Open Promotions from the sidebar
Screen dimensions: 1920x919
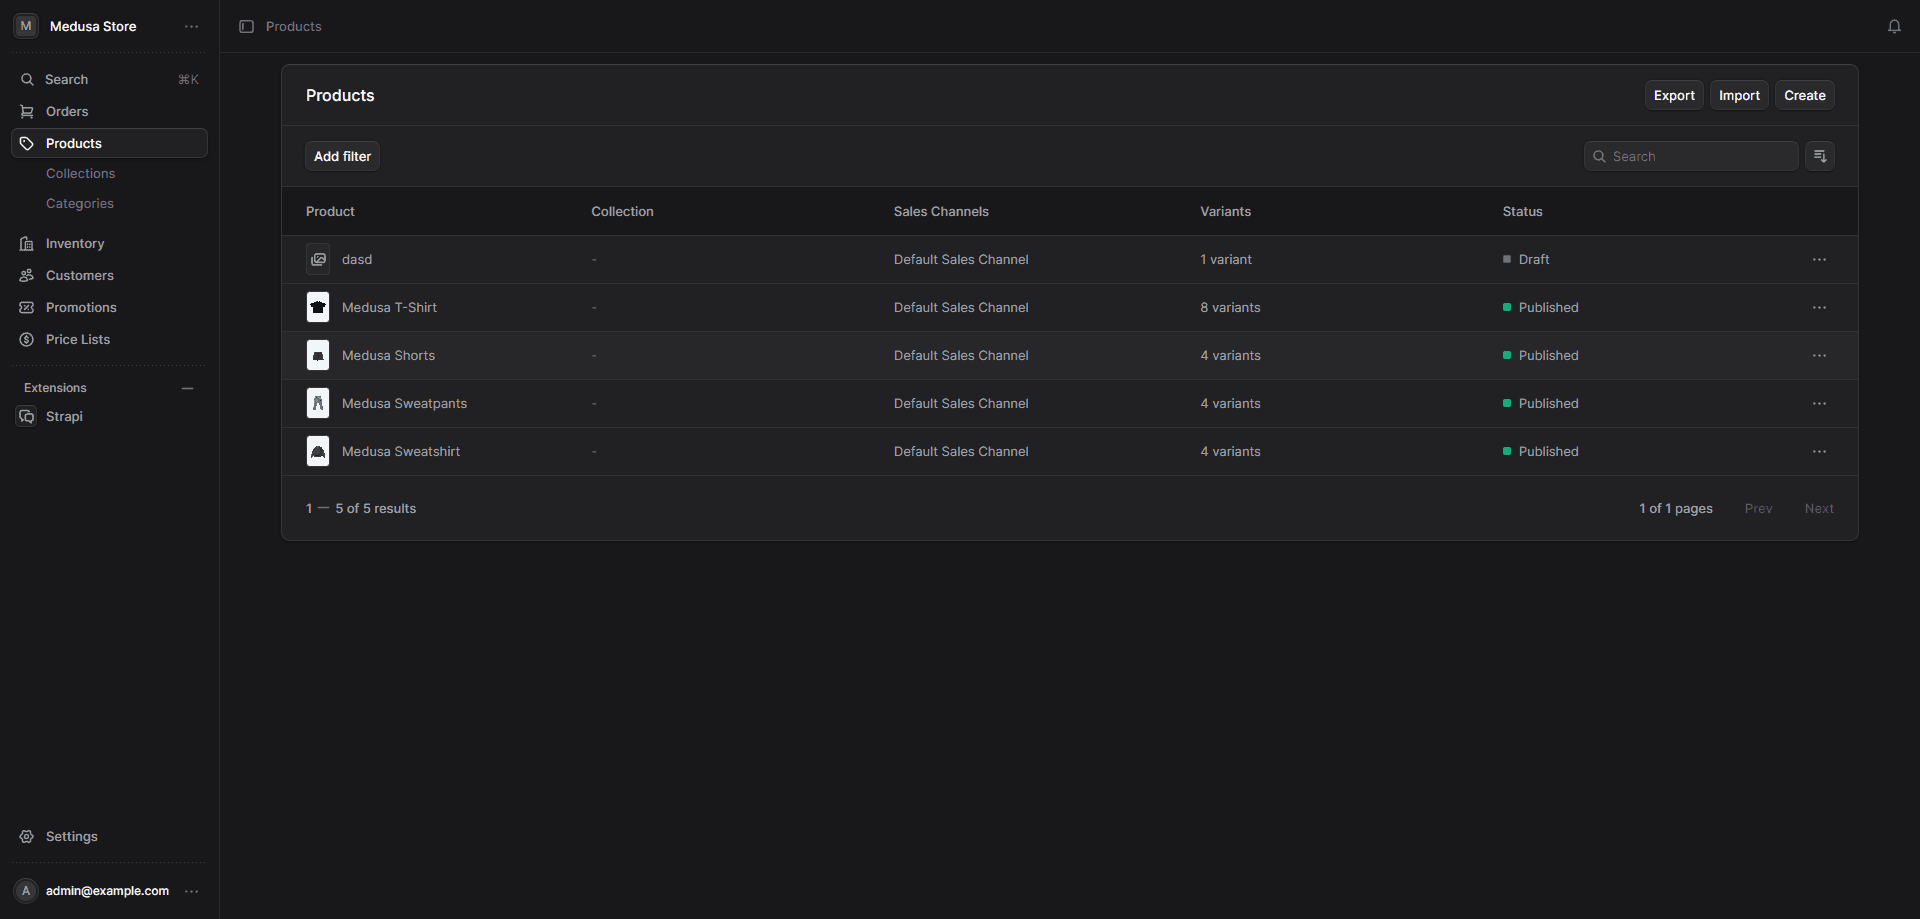pos(81,308)
